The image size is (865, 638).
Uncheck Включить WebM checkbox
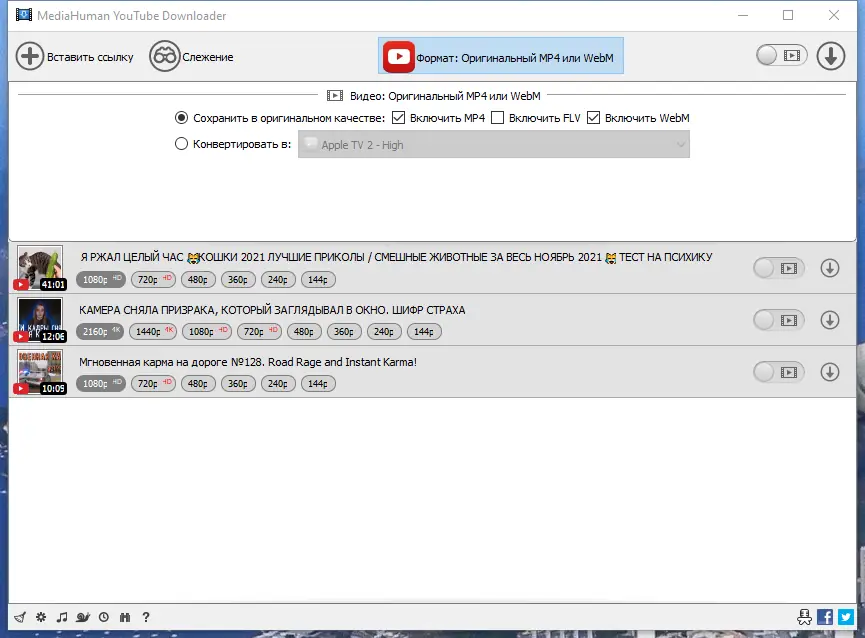click(593, 117)
